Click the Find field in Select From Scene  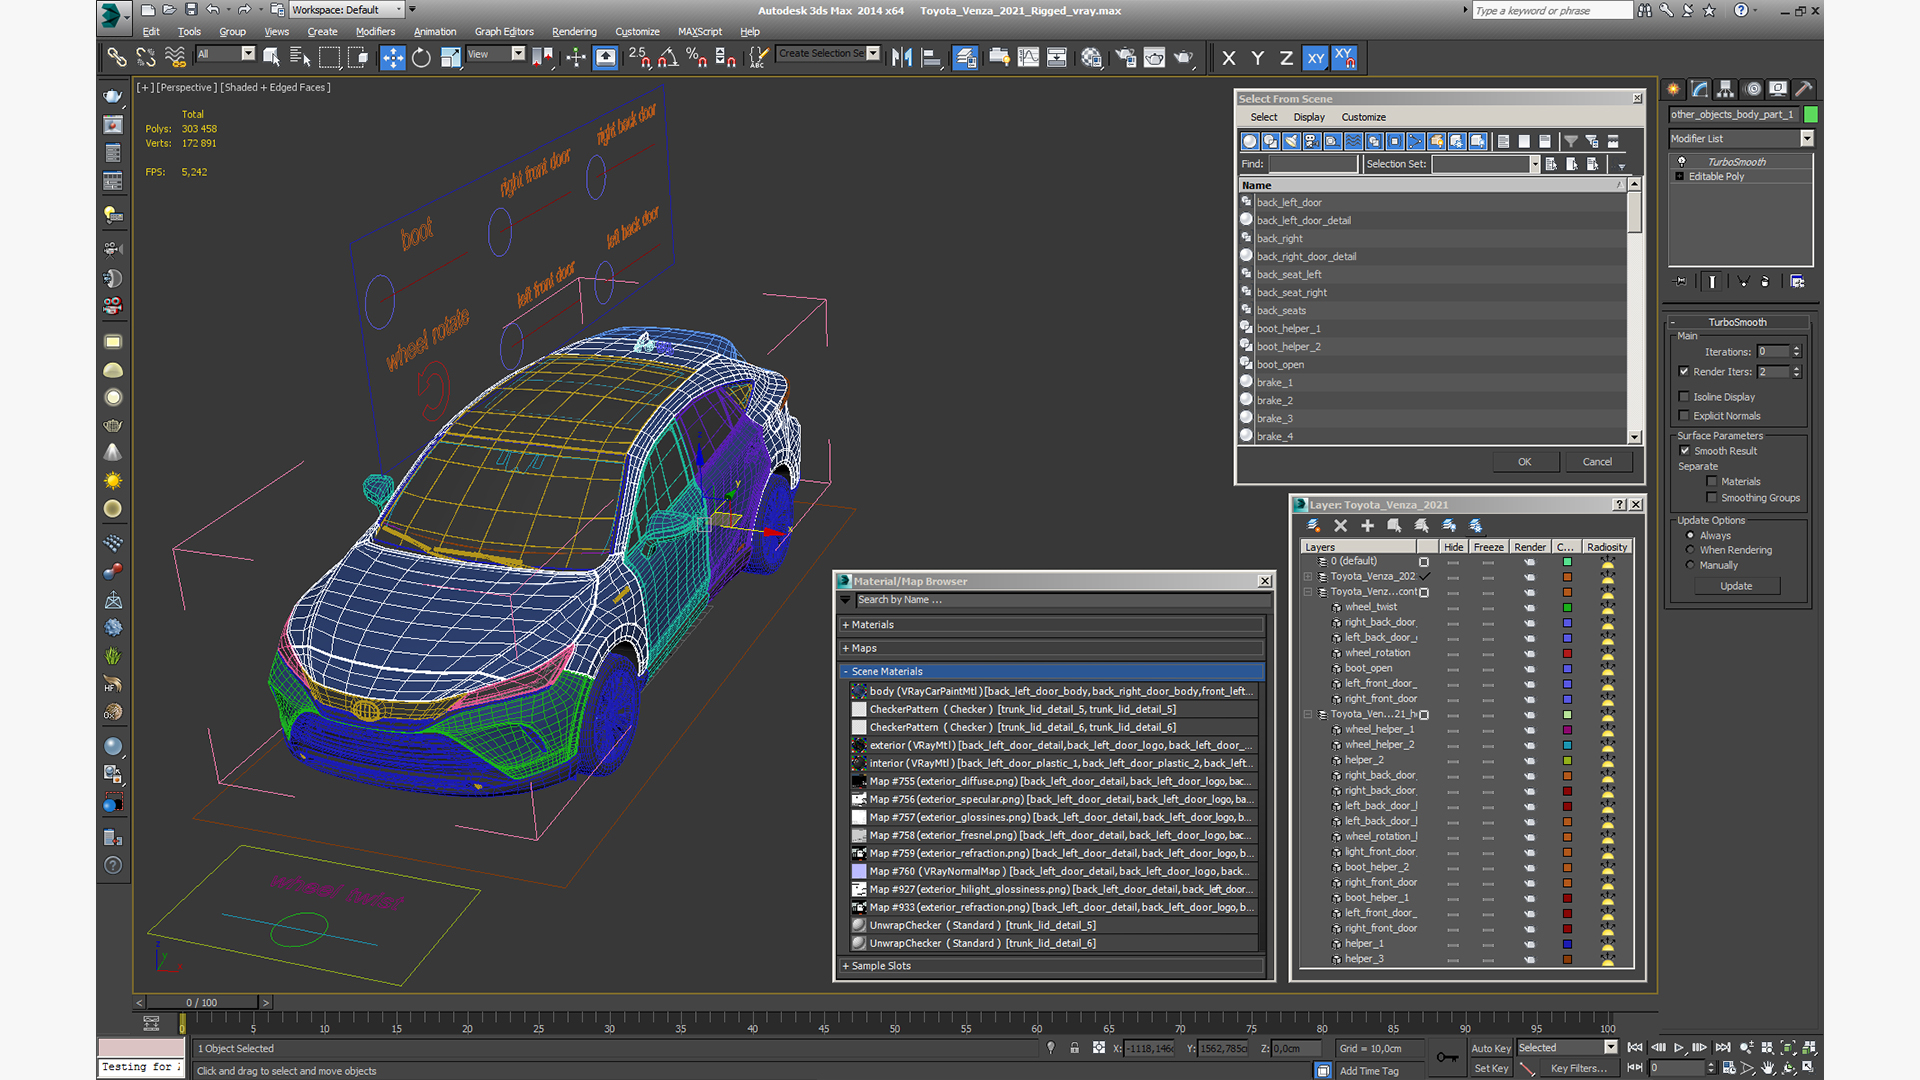[x=1313, y=164]
